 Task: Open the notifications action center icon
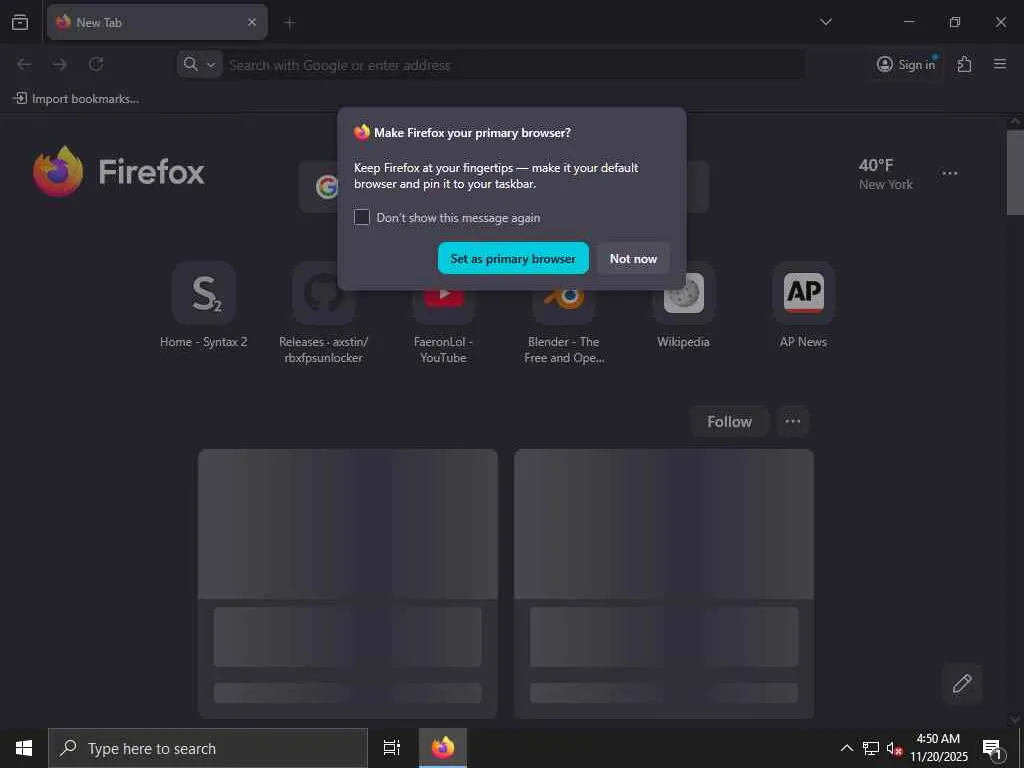(x=994, y=748)
